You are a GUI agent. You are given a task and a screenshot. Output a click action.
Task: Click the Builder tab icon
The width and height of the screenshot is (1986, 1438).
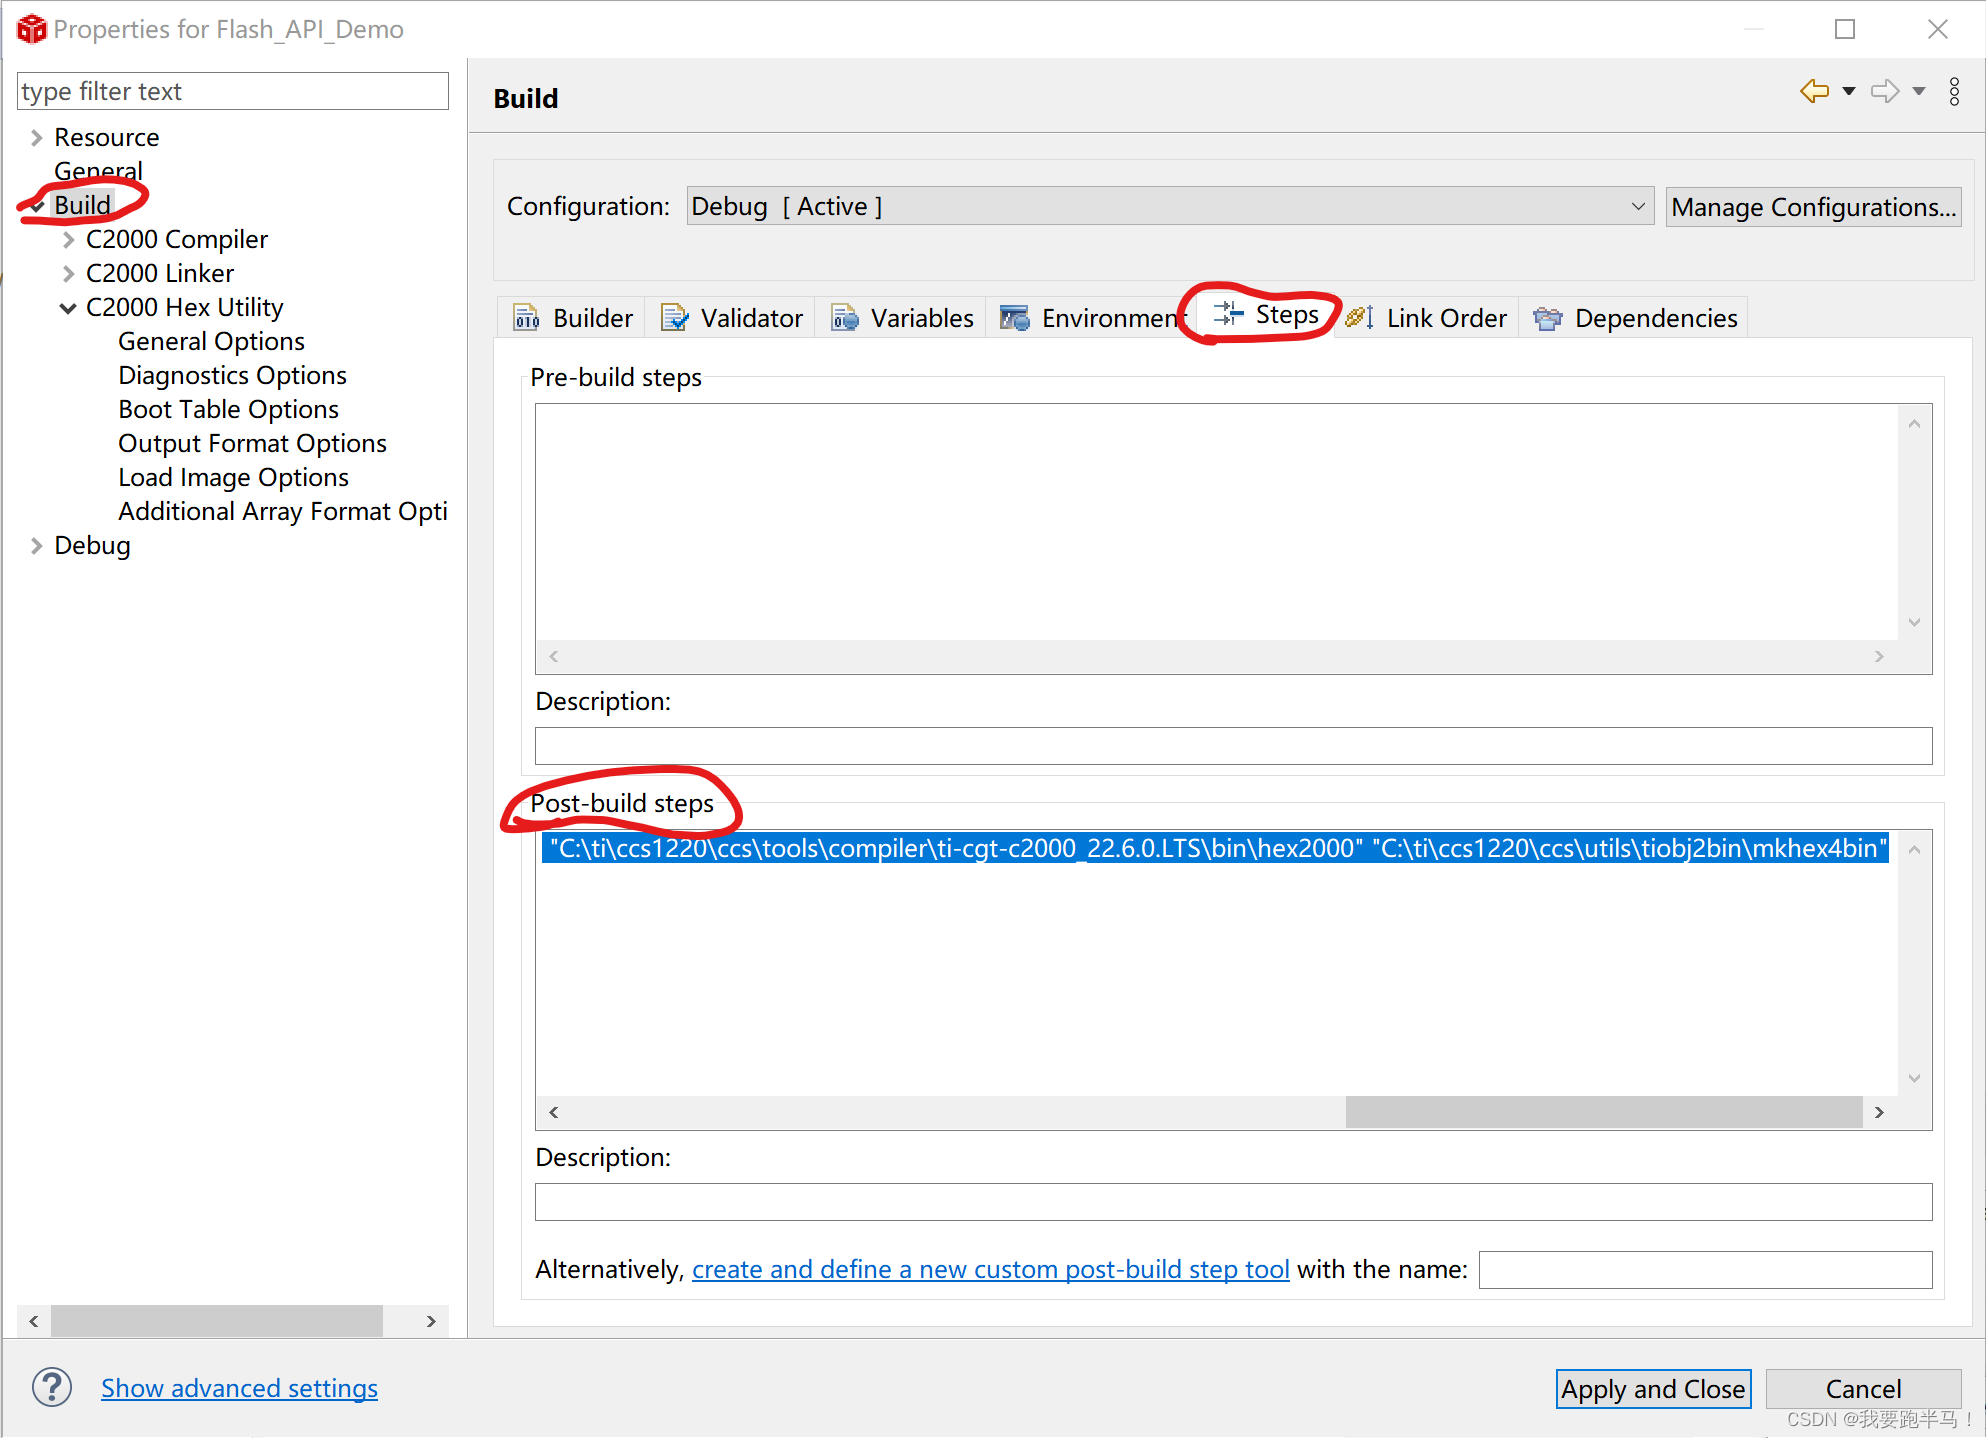click(526, 318)
